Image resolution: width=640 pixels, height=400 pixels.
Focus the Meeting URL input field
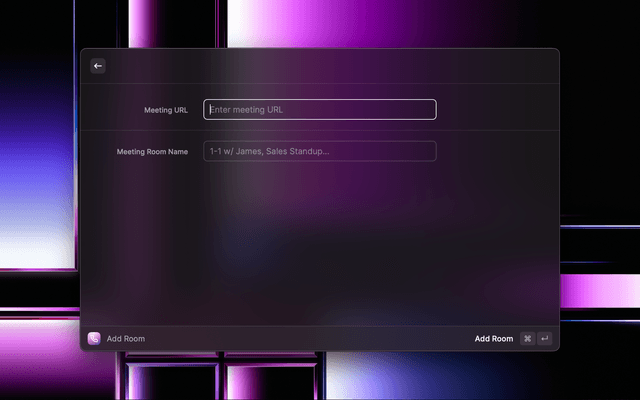[x=320, y=110]
